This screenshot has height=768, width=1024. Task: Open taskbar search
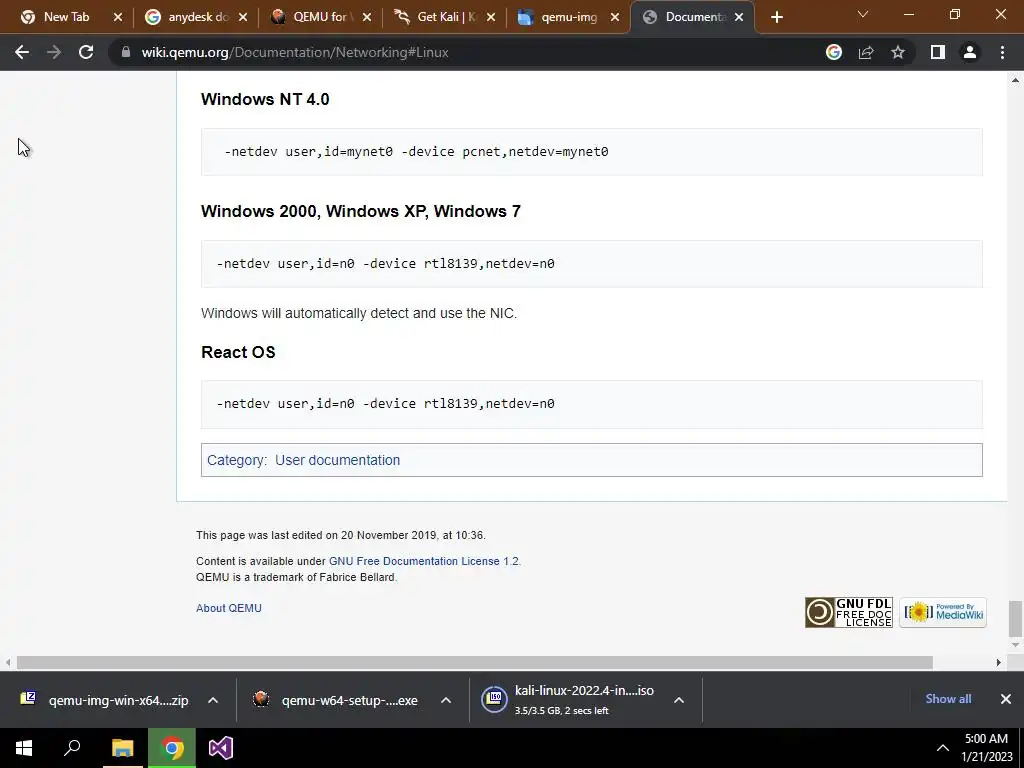pyautogui.click(x=72, y=748)
